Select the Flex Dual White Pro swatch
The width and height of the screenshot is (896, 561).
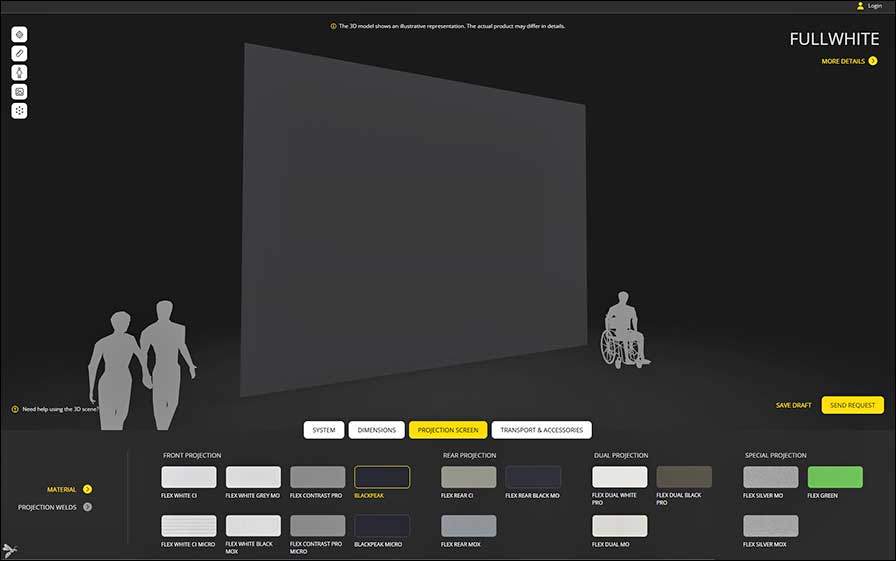[x=619, y=477]
